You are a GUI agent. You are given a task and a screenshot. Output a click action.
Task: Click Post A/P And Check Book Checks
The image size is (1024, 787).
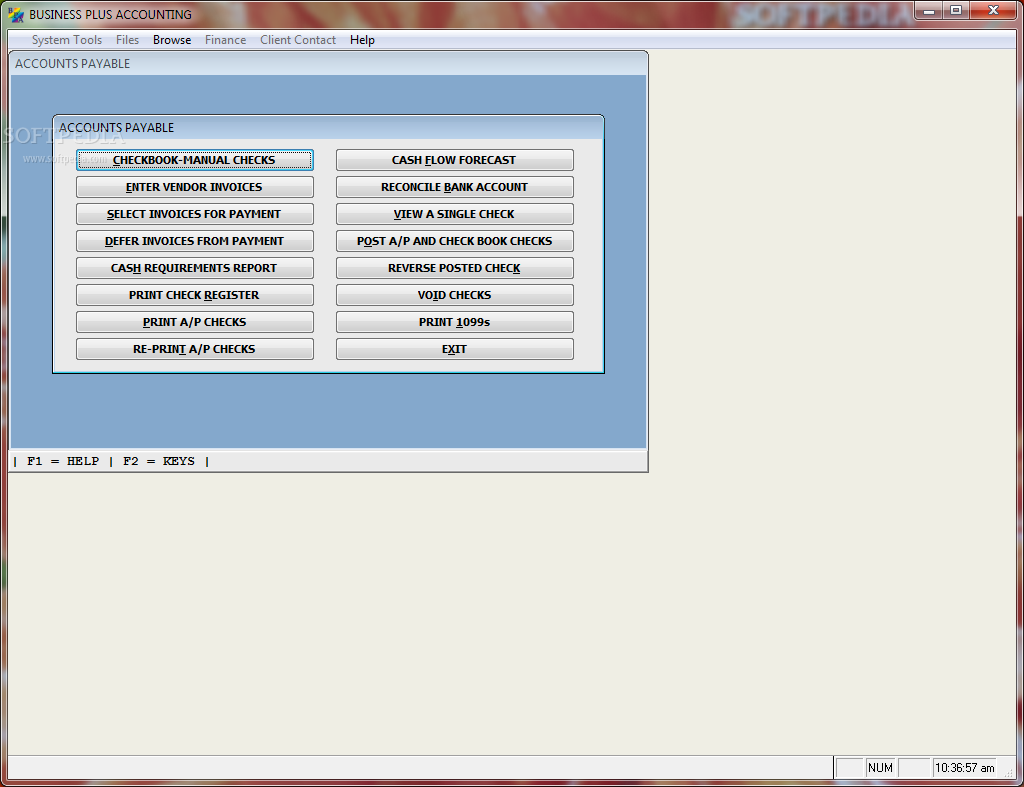455,241
